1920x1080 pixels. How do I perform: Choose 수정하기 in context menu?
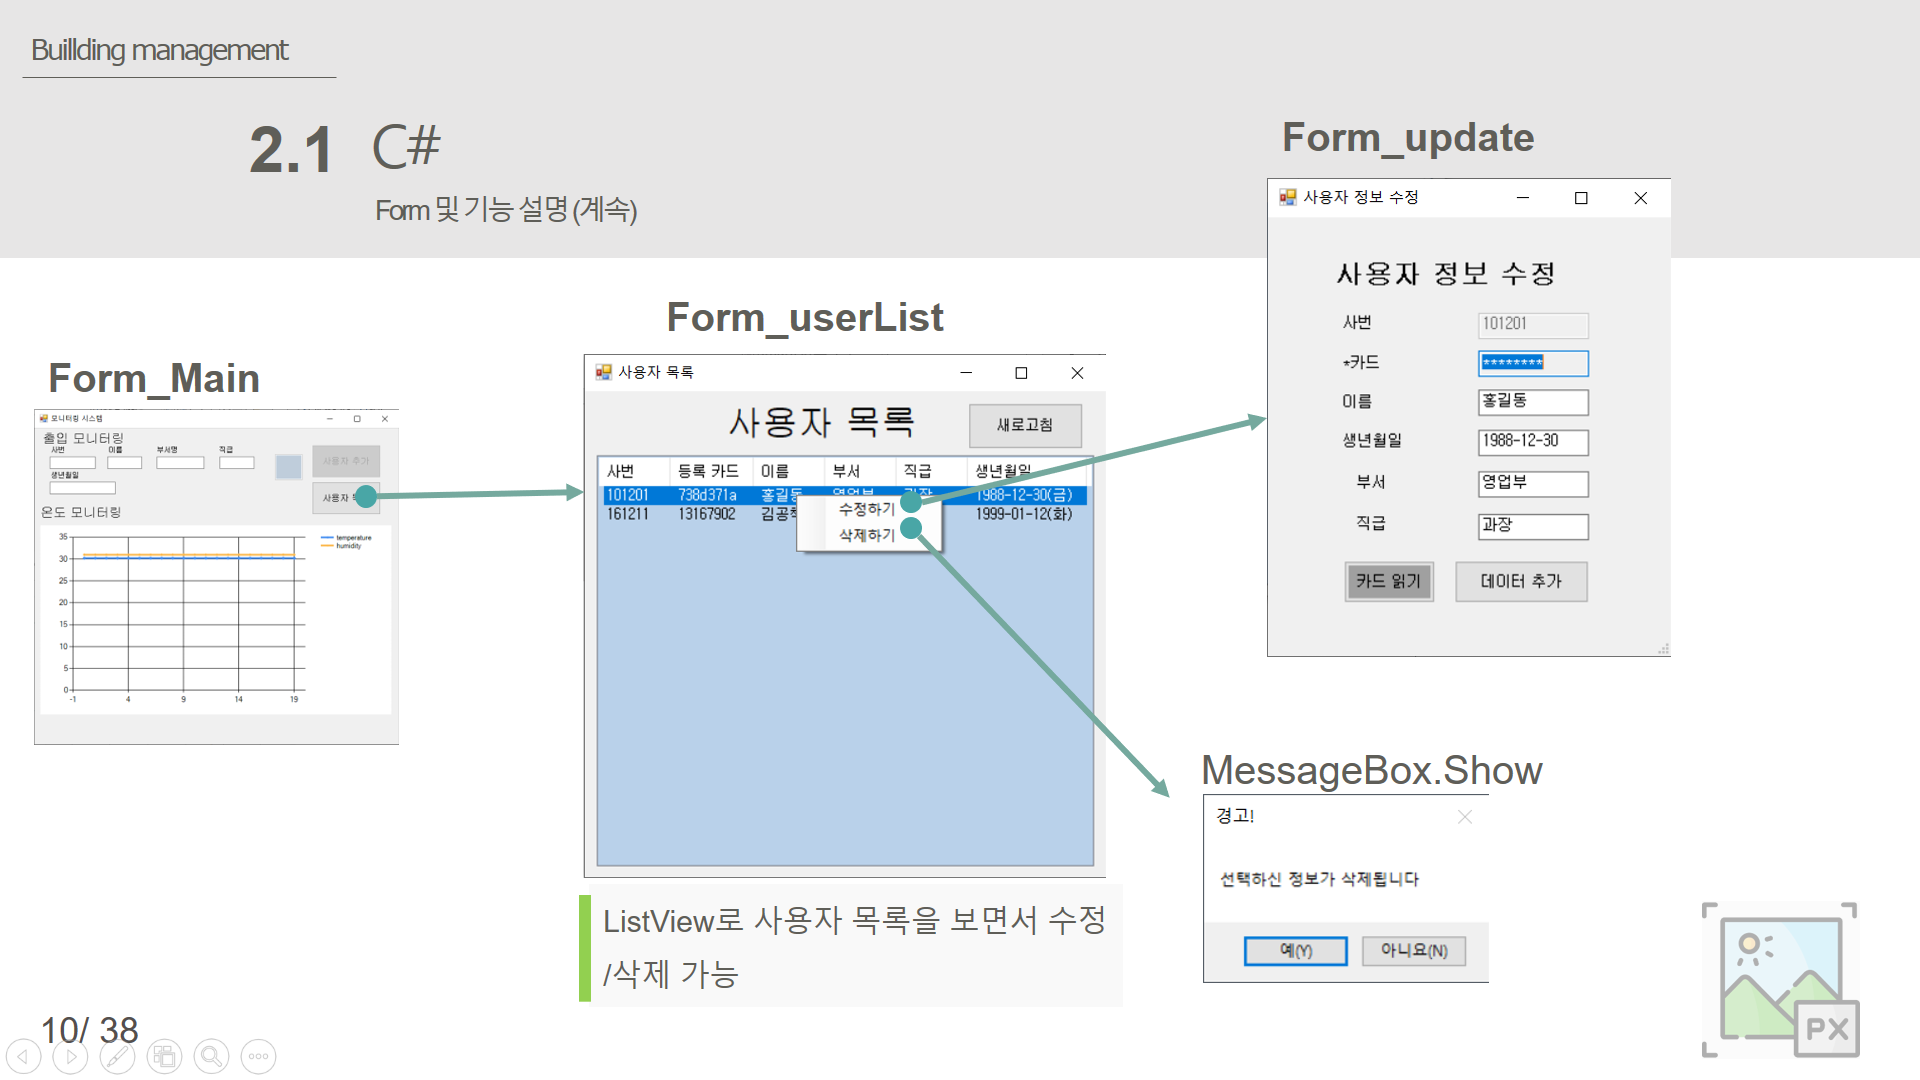[x=866, y=509]
